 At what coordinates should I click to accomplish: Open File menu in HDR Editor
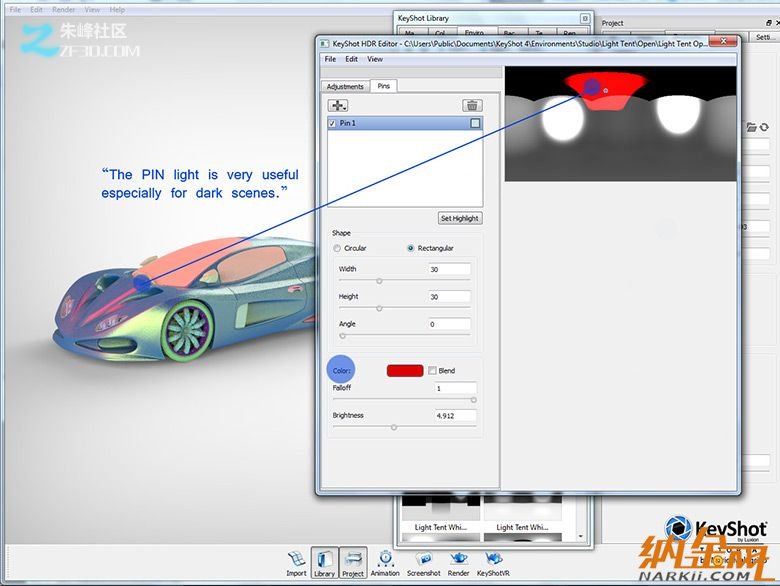330,59
